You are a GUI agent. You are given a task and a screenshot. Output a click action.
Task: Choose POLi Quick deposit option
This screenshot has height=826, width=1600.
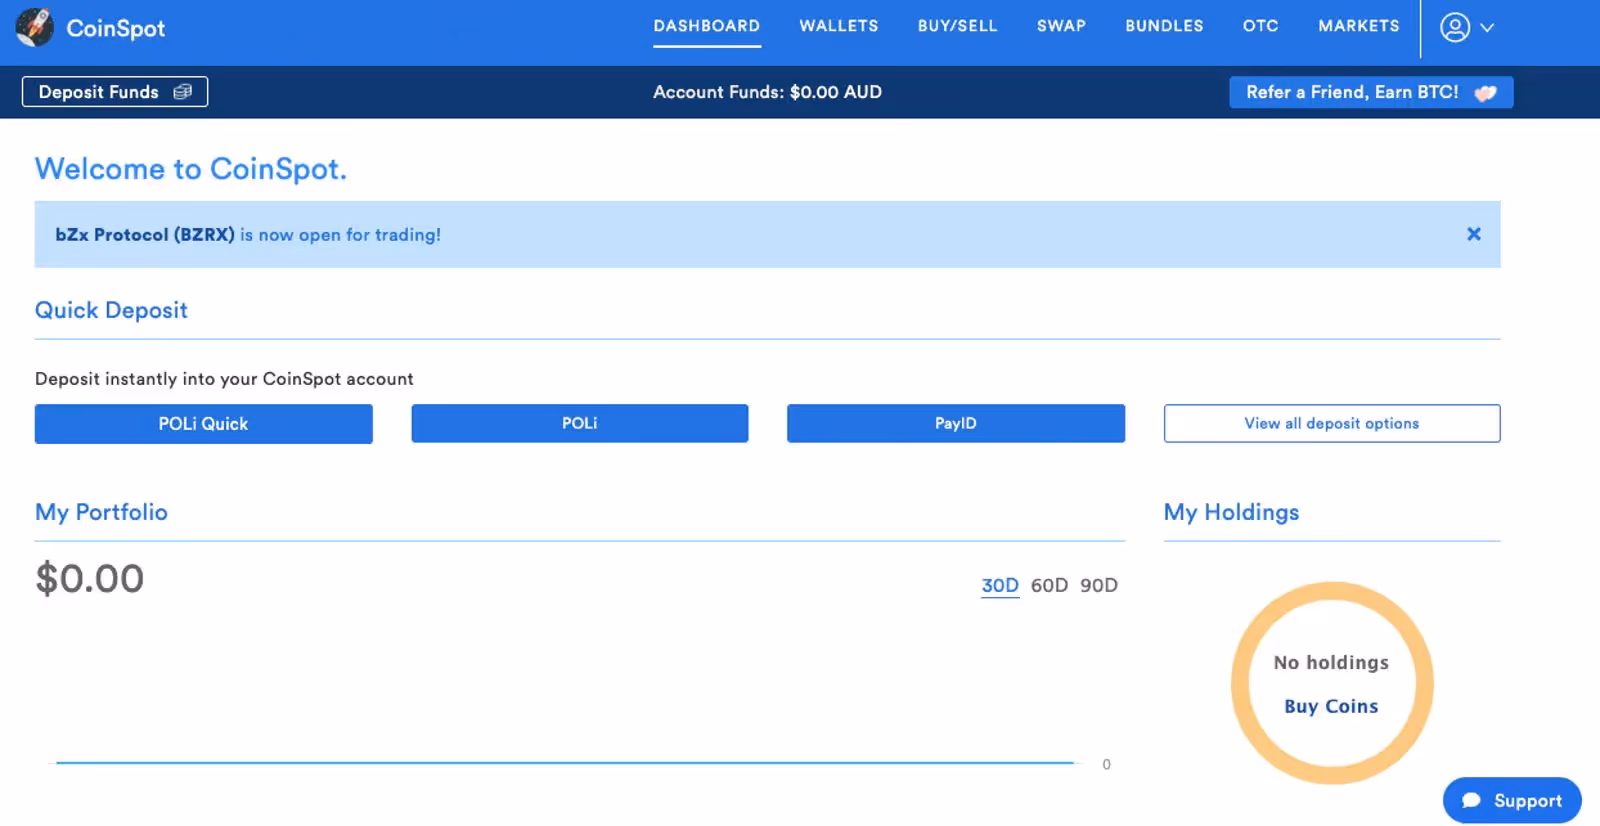[x=204, y=424]
